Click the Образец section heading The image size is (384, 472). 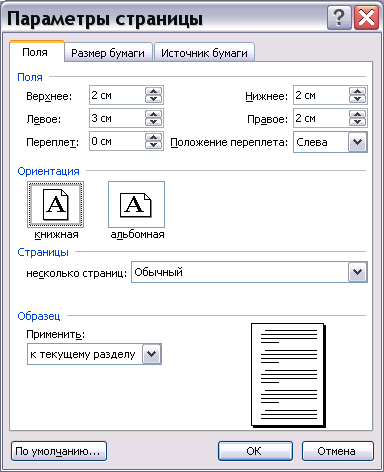point(39,316)
